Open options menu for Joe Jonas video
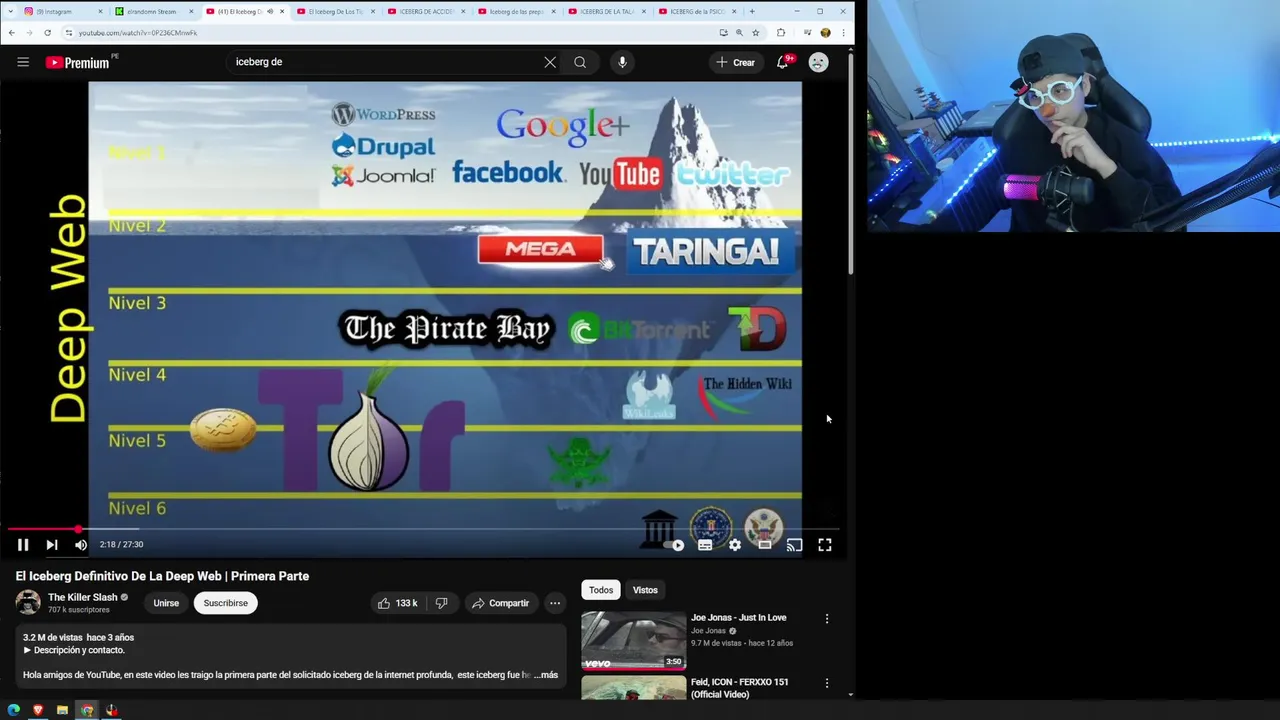Screen dimensions: 1280x720 827,619
